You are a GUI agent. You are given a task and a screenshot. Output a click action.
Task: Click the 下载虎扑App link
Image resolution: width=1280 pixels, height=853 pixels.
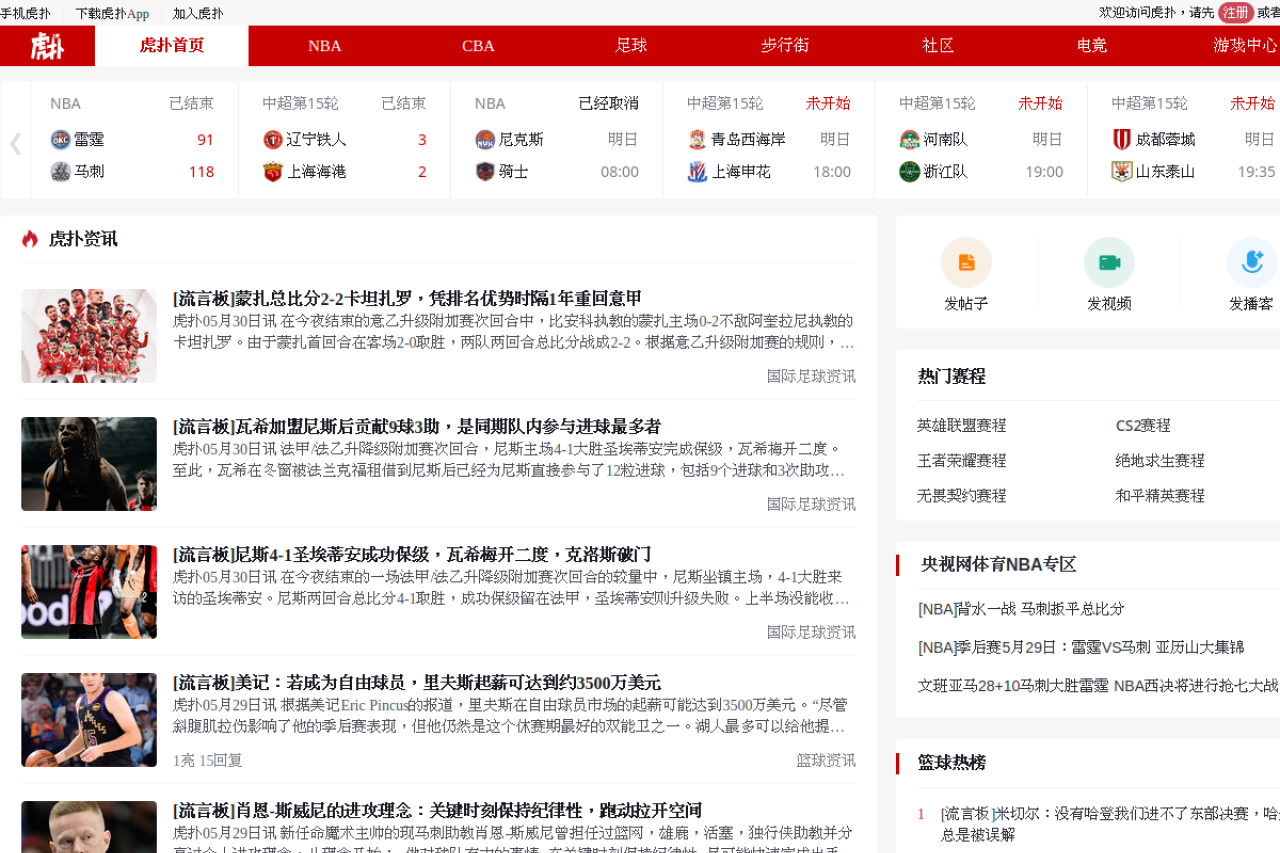click(112, 13)
